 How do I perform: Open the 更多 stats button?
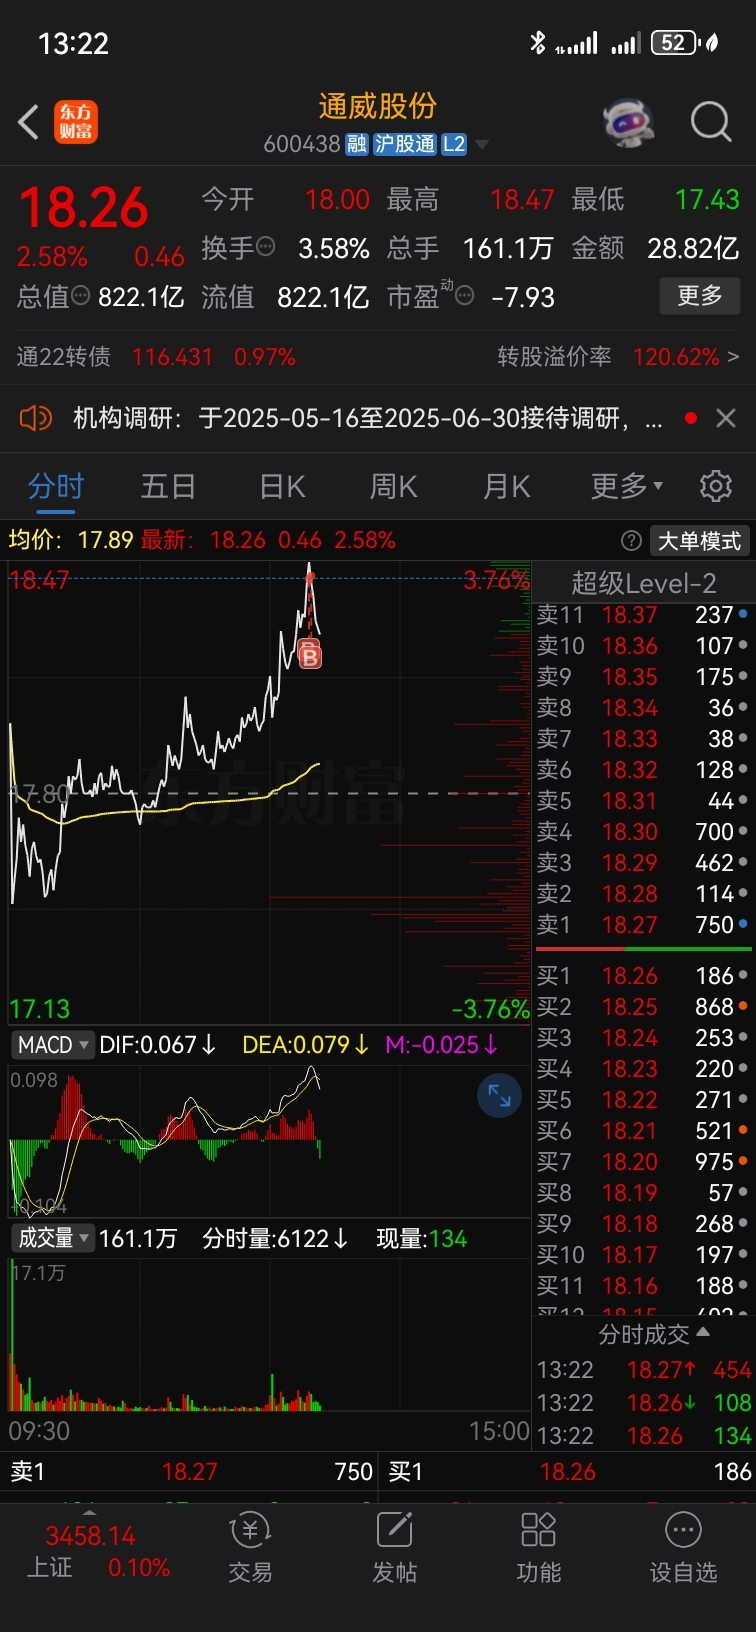point(700,296)
